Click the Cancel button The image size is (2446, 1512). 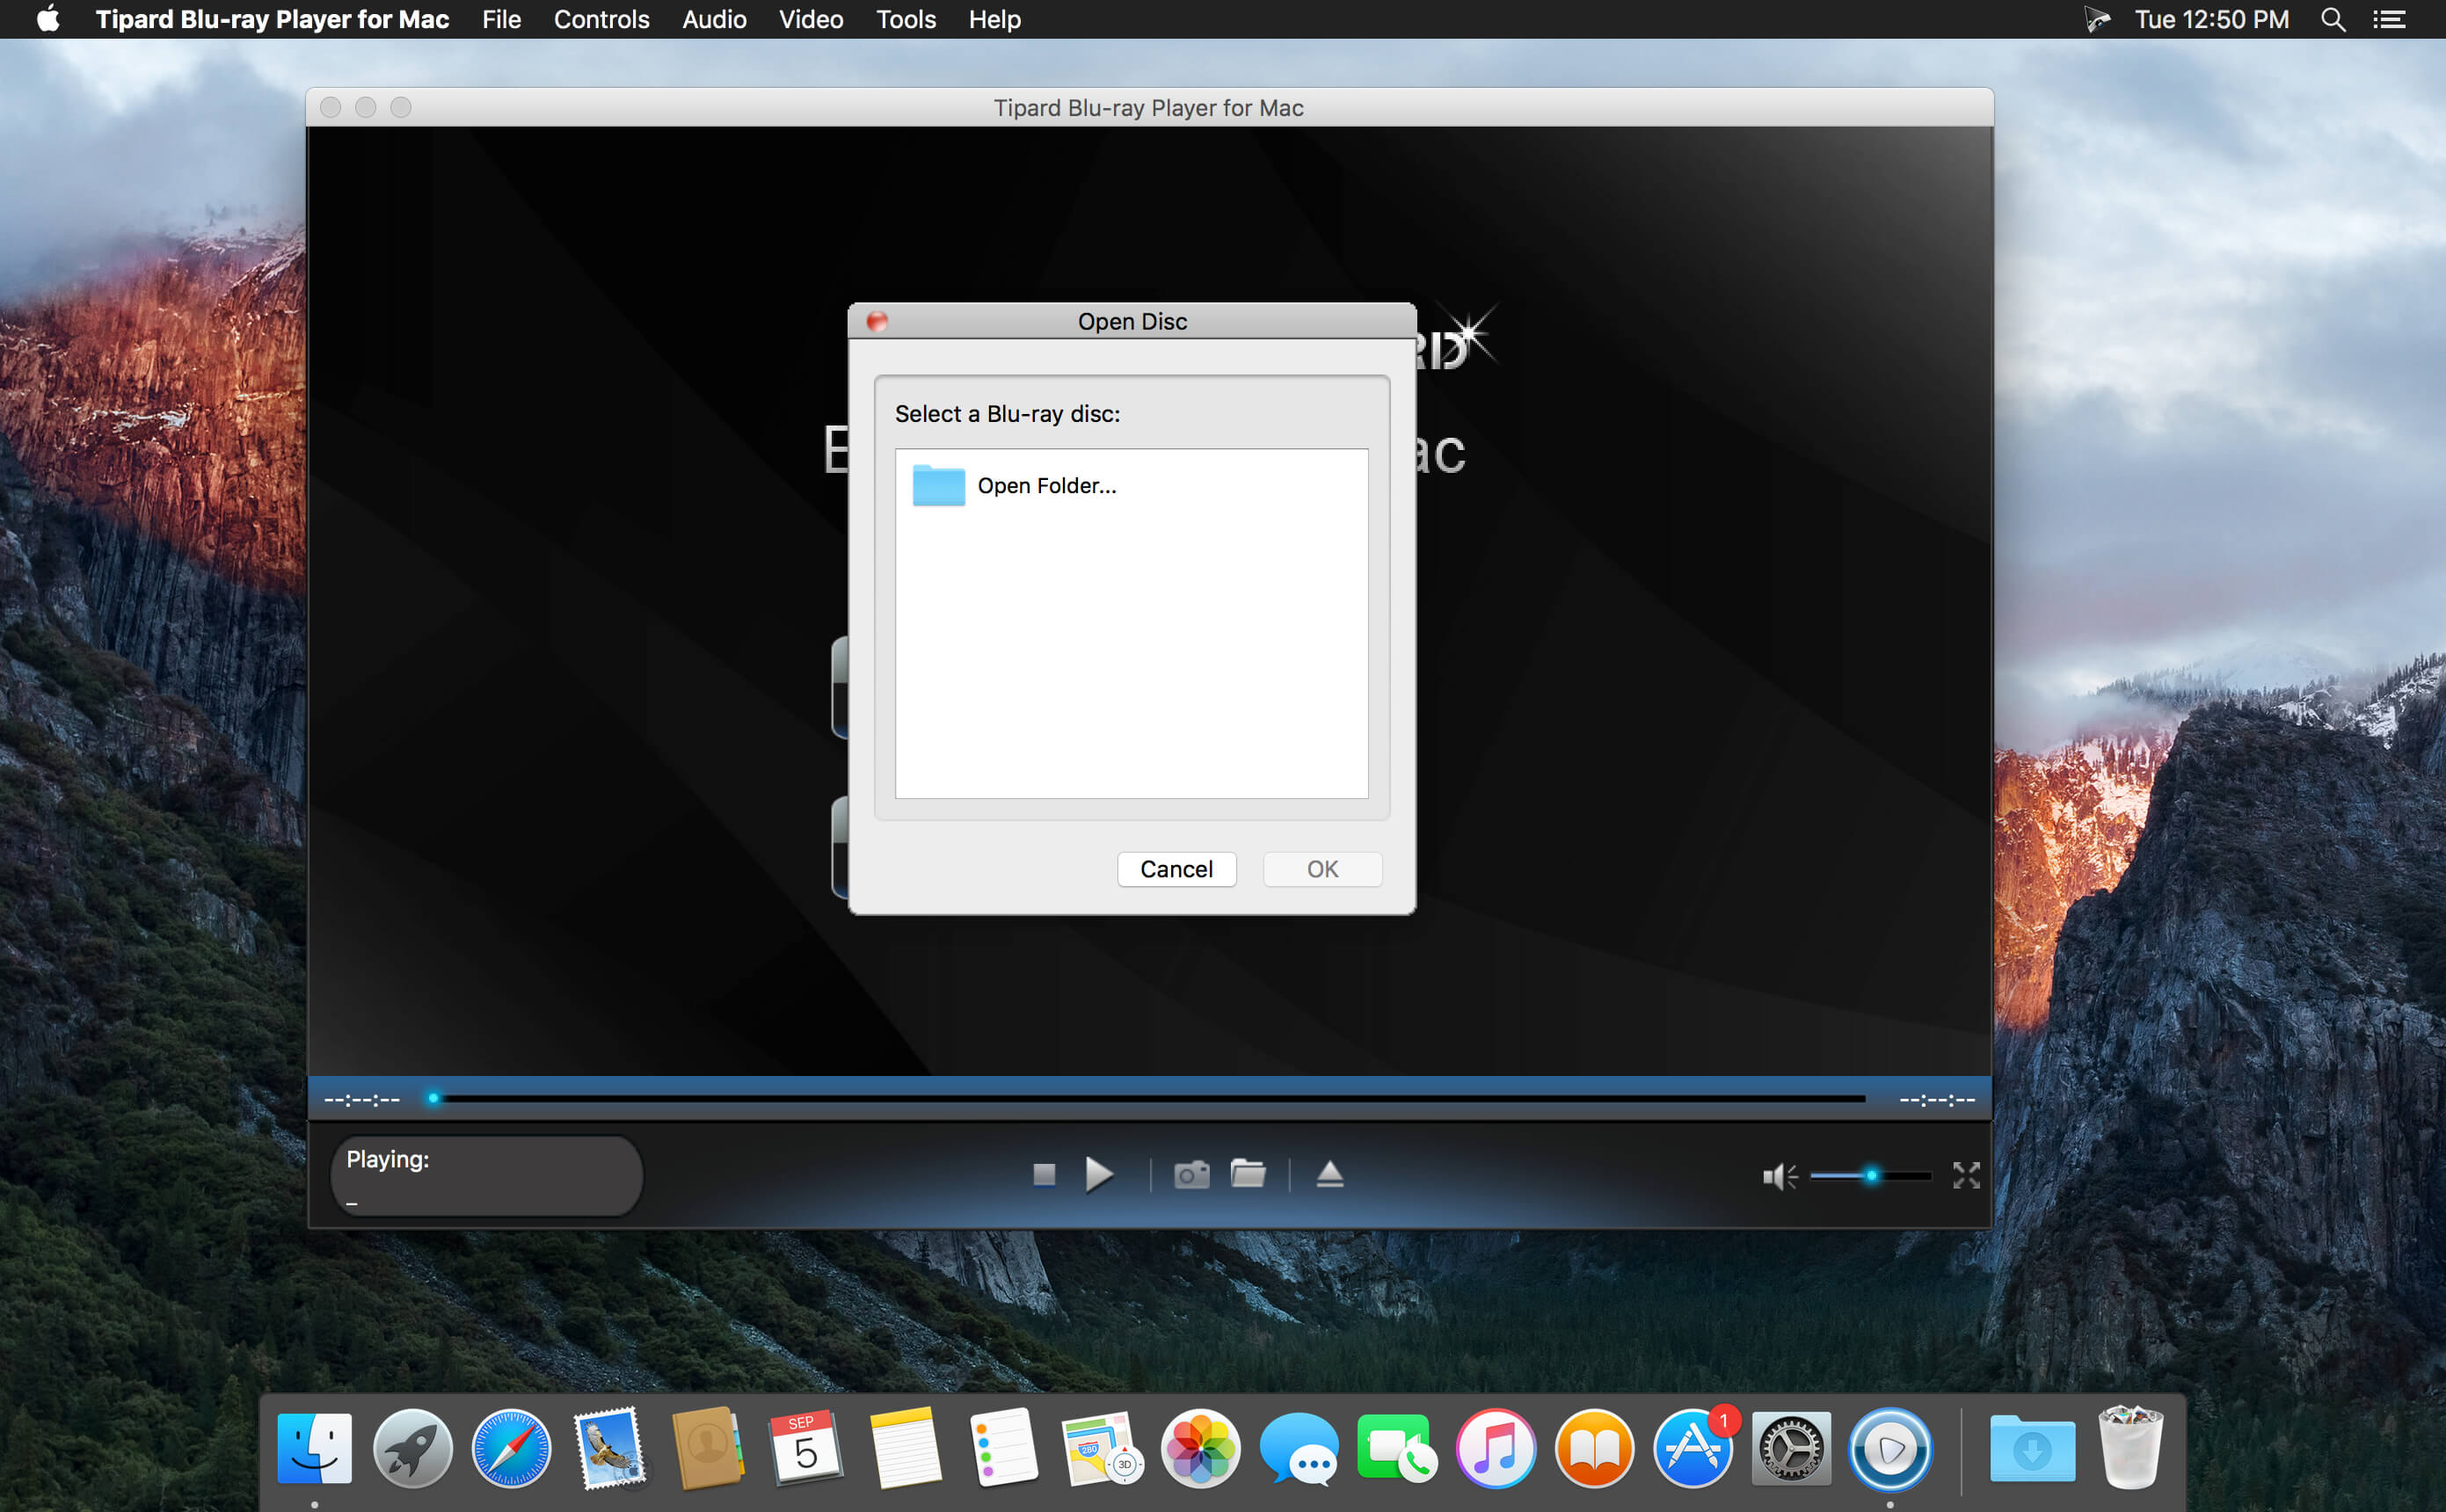[x=1176, y=869]
